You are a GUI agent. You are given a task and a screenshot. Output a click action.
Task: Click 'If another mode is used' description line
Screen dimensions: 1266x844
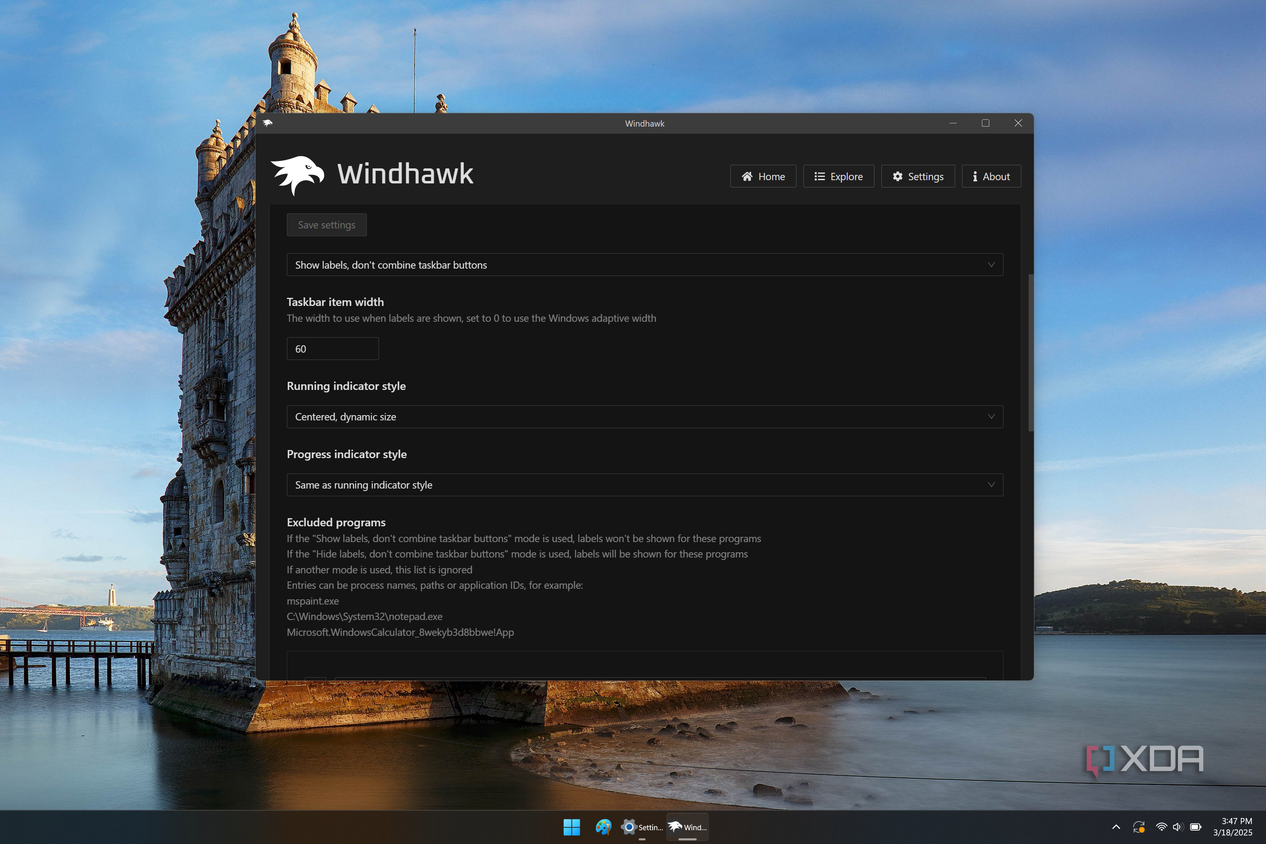(x=380, y=570)
